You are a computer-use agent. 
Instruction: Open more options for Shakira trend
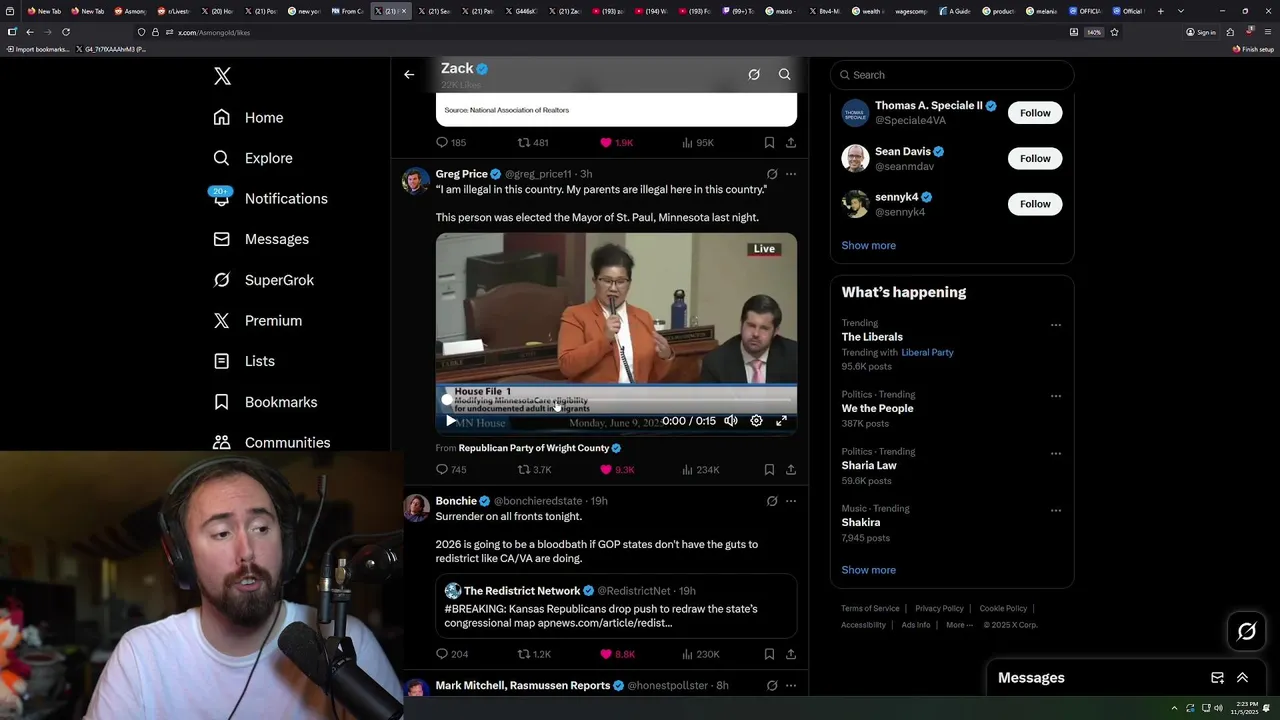1056,510
